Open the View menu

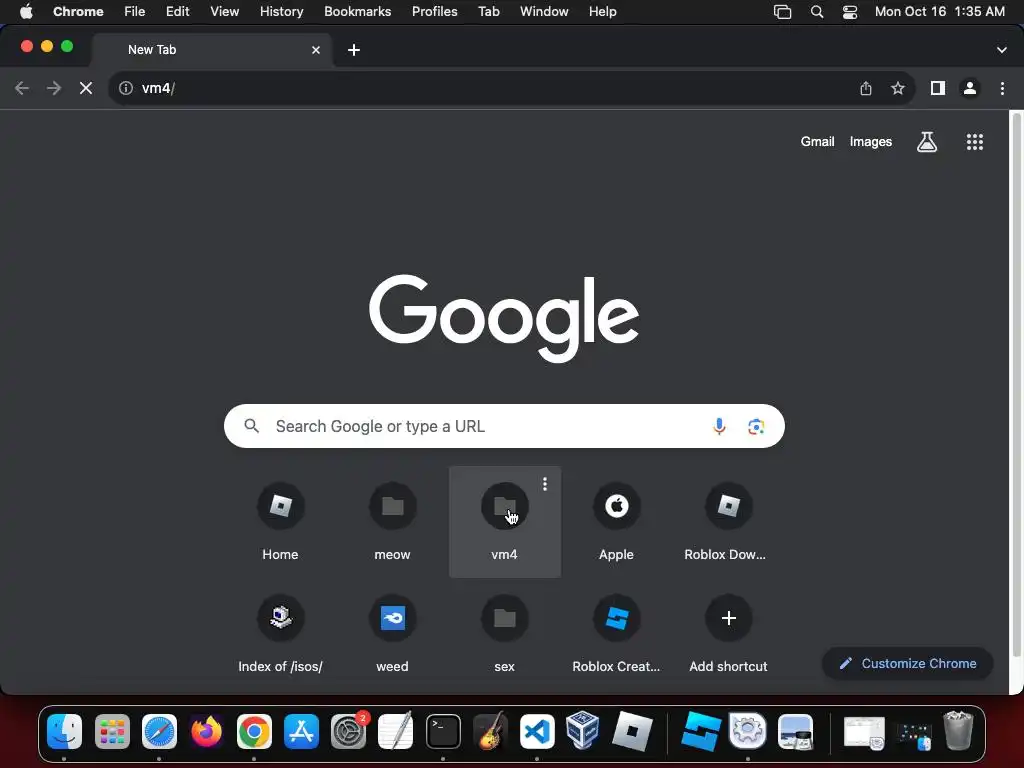[225, 11]
